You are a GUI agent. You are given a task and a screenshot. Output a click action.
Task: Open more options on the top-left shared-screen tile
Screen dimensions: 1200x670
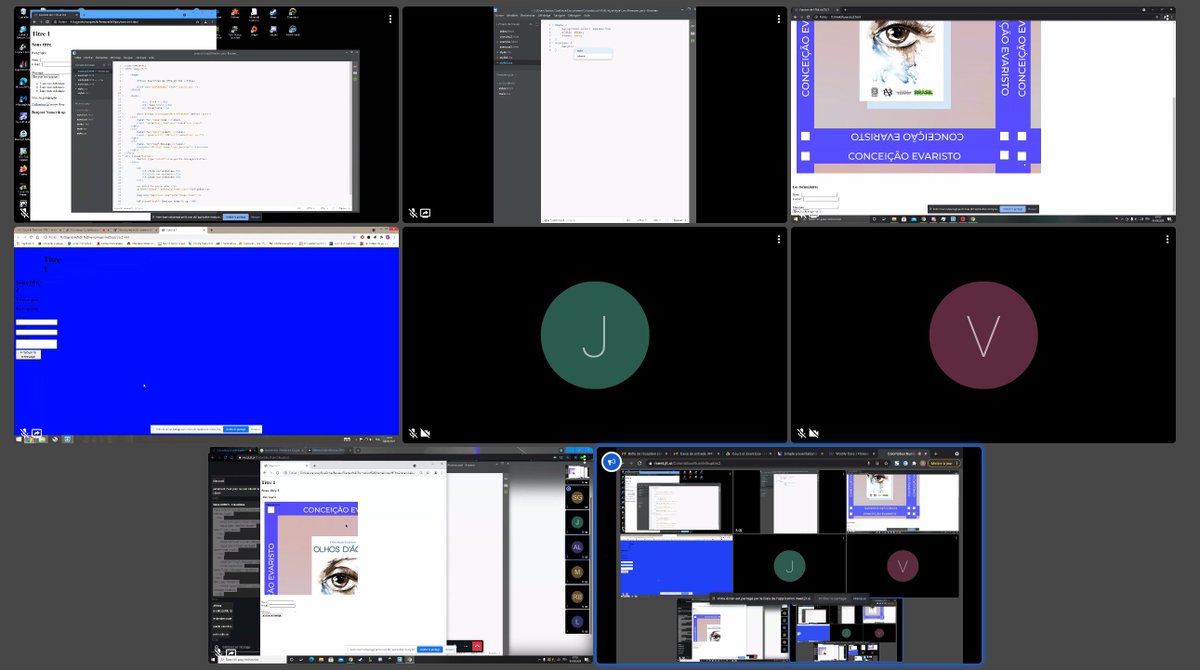click(x=390, y=19)
